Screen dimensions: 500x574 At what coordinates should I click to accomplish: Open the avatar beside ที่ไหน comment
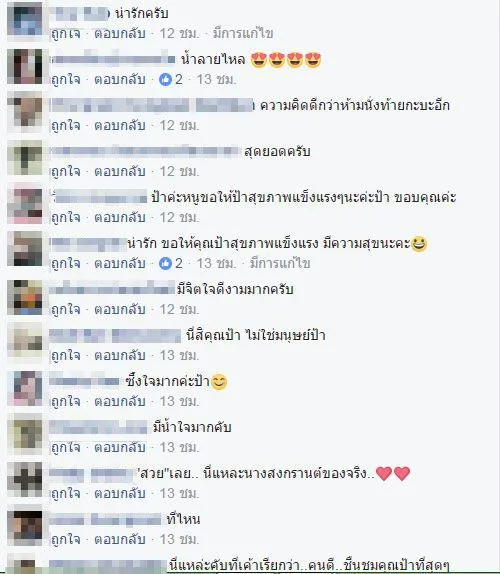[25, 526]
